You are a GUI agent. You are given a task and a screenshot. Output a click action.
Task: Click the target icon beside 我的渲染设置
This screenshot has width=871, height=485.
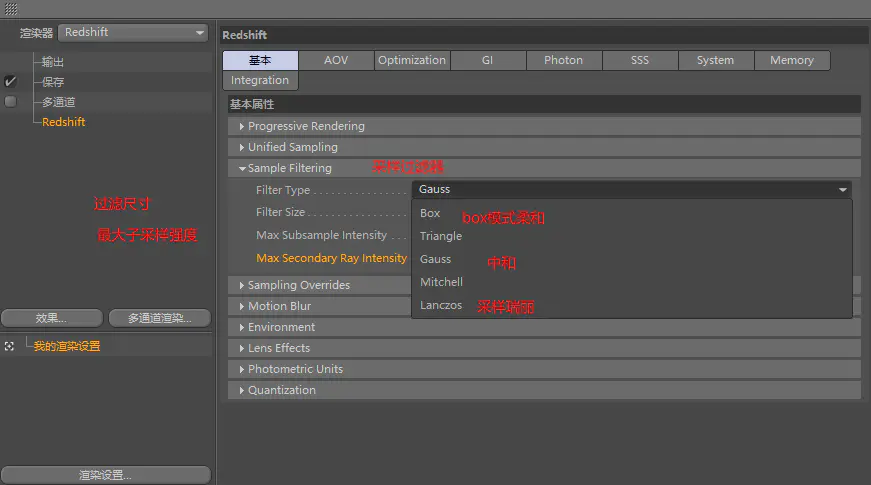[9, 346]
